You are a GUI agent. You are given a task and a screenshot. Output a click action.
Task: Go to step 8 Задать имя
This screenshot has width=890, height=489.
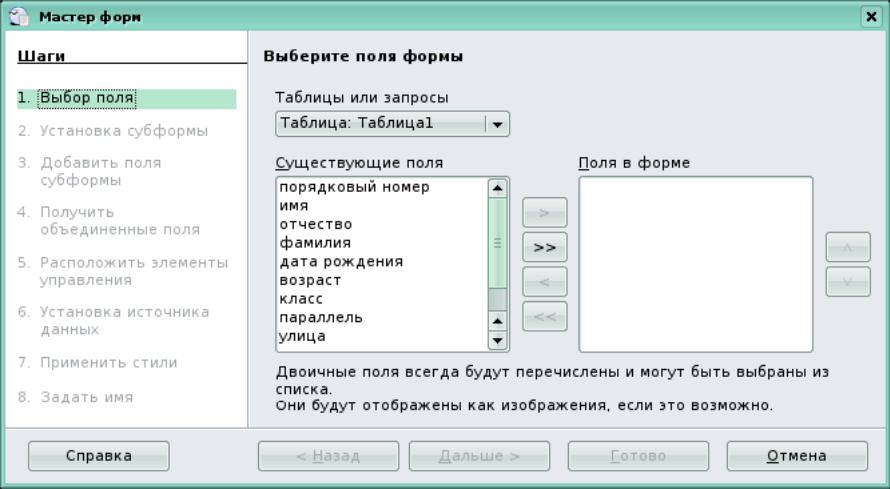75,397
